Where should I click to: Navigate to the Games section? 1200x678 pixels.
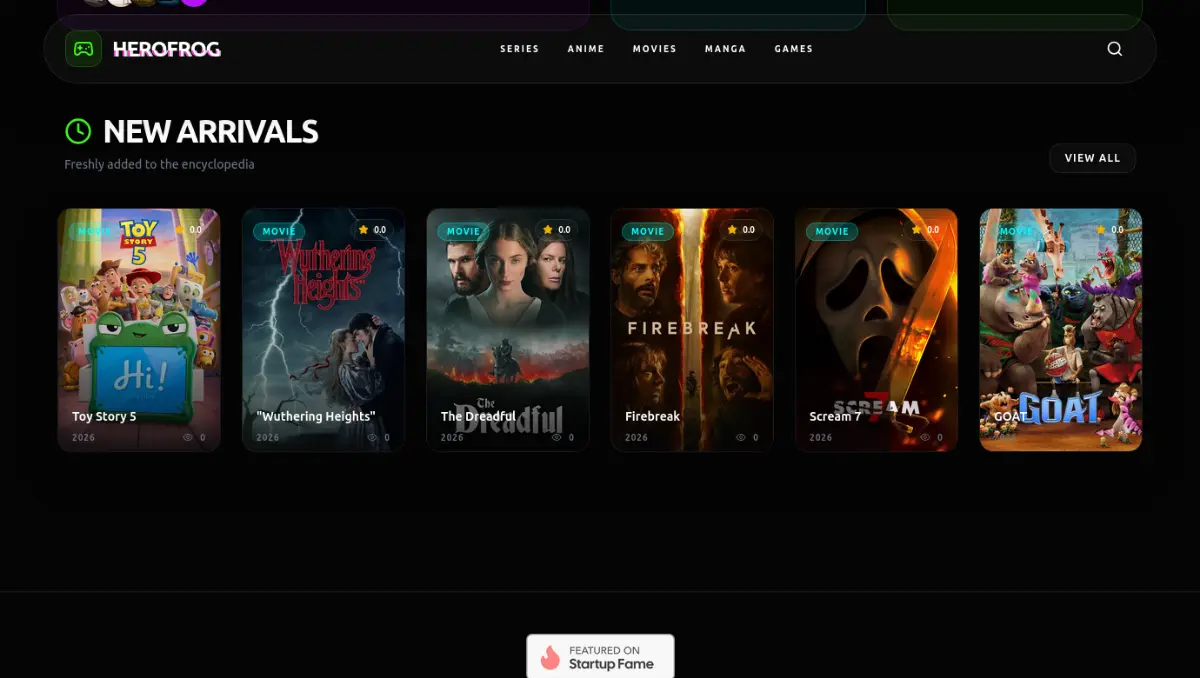coord(793,49)
